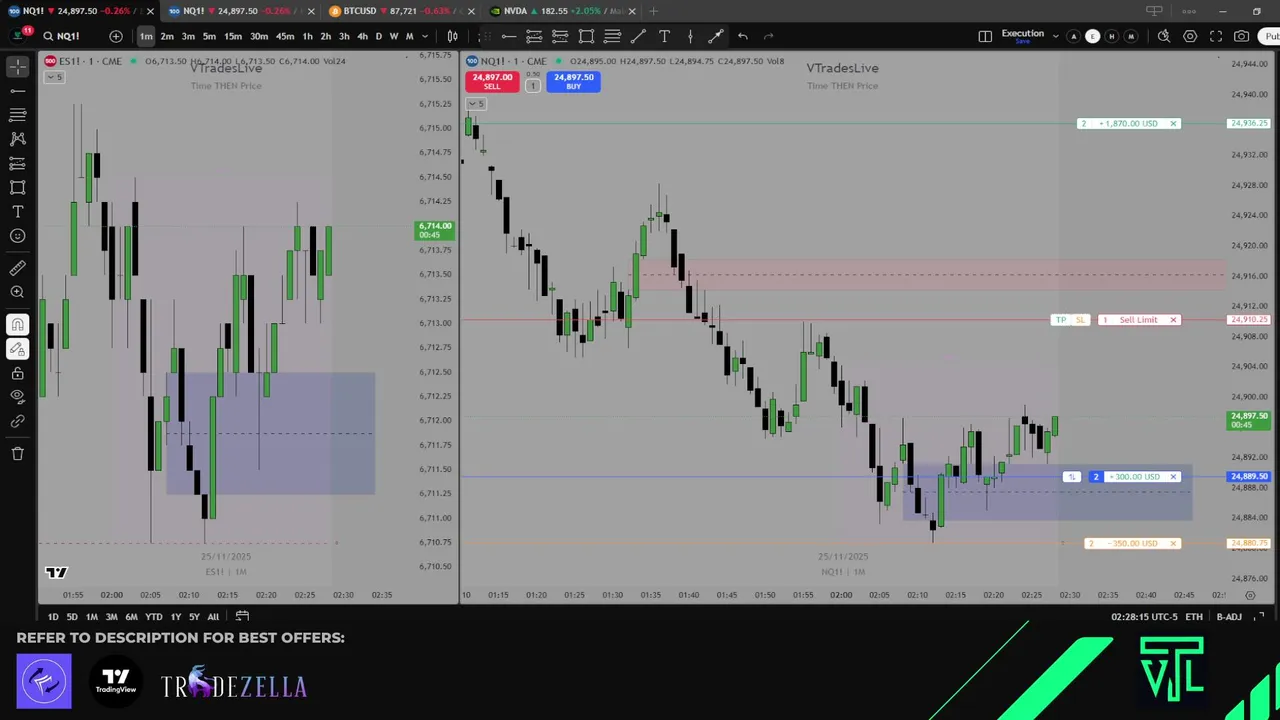Open the quick search icon in top toolbar
Viewport: 1280px width, 720px height.
pyautogui.click(x=1164, y=36)
